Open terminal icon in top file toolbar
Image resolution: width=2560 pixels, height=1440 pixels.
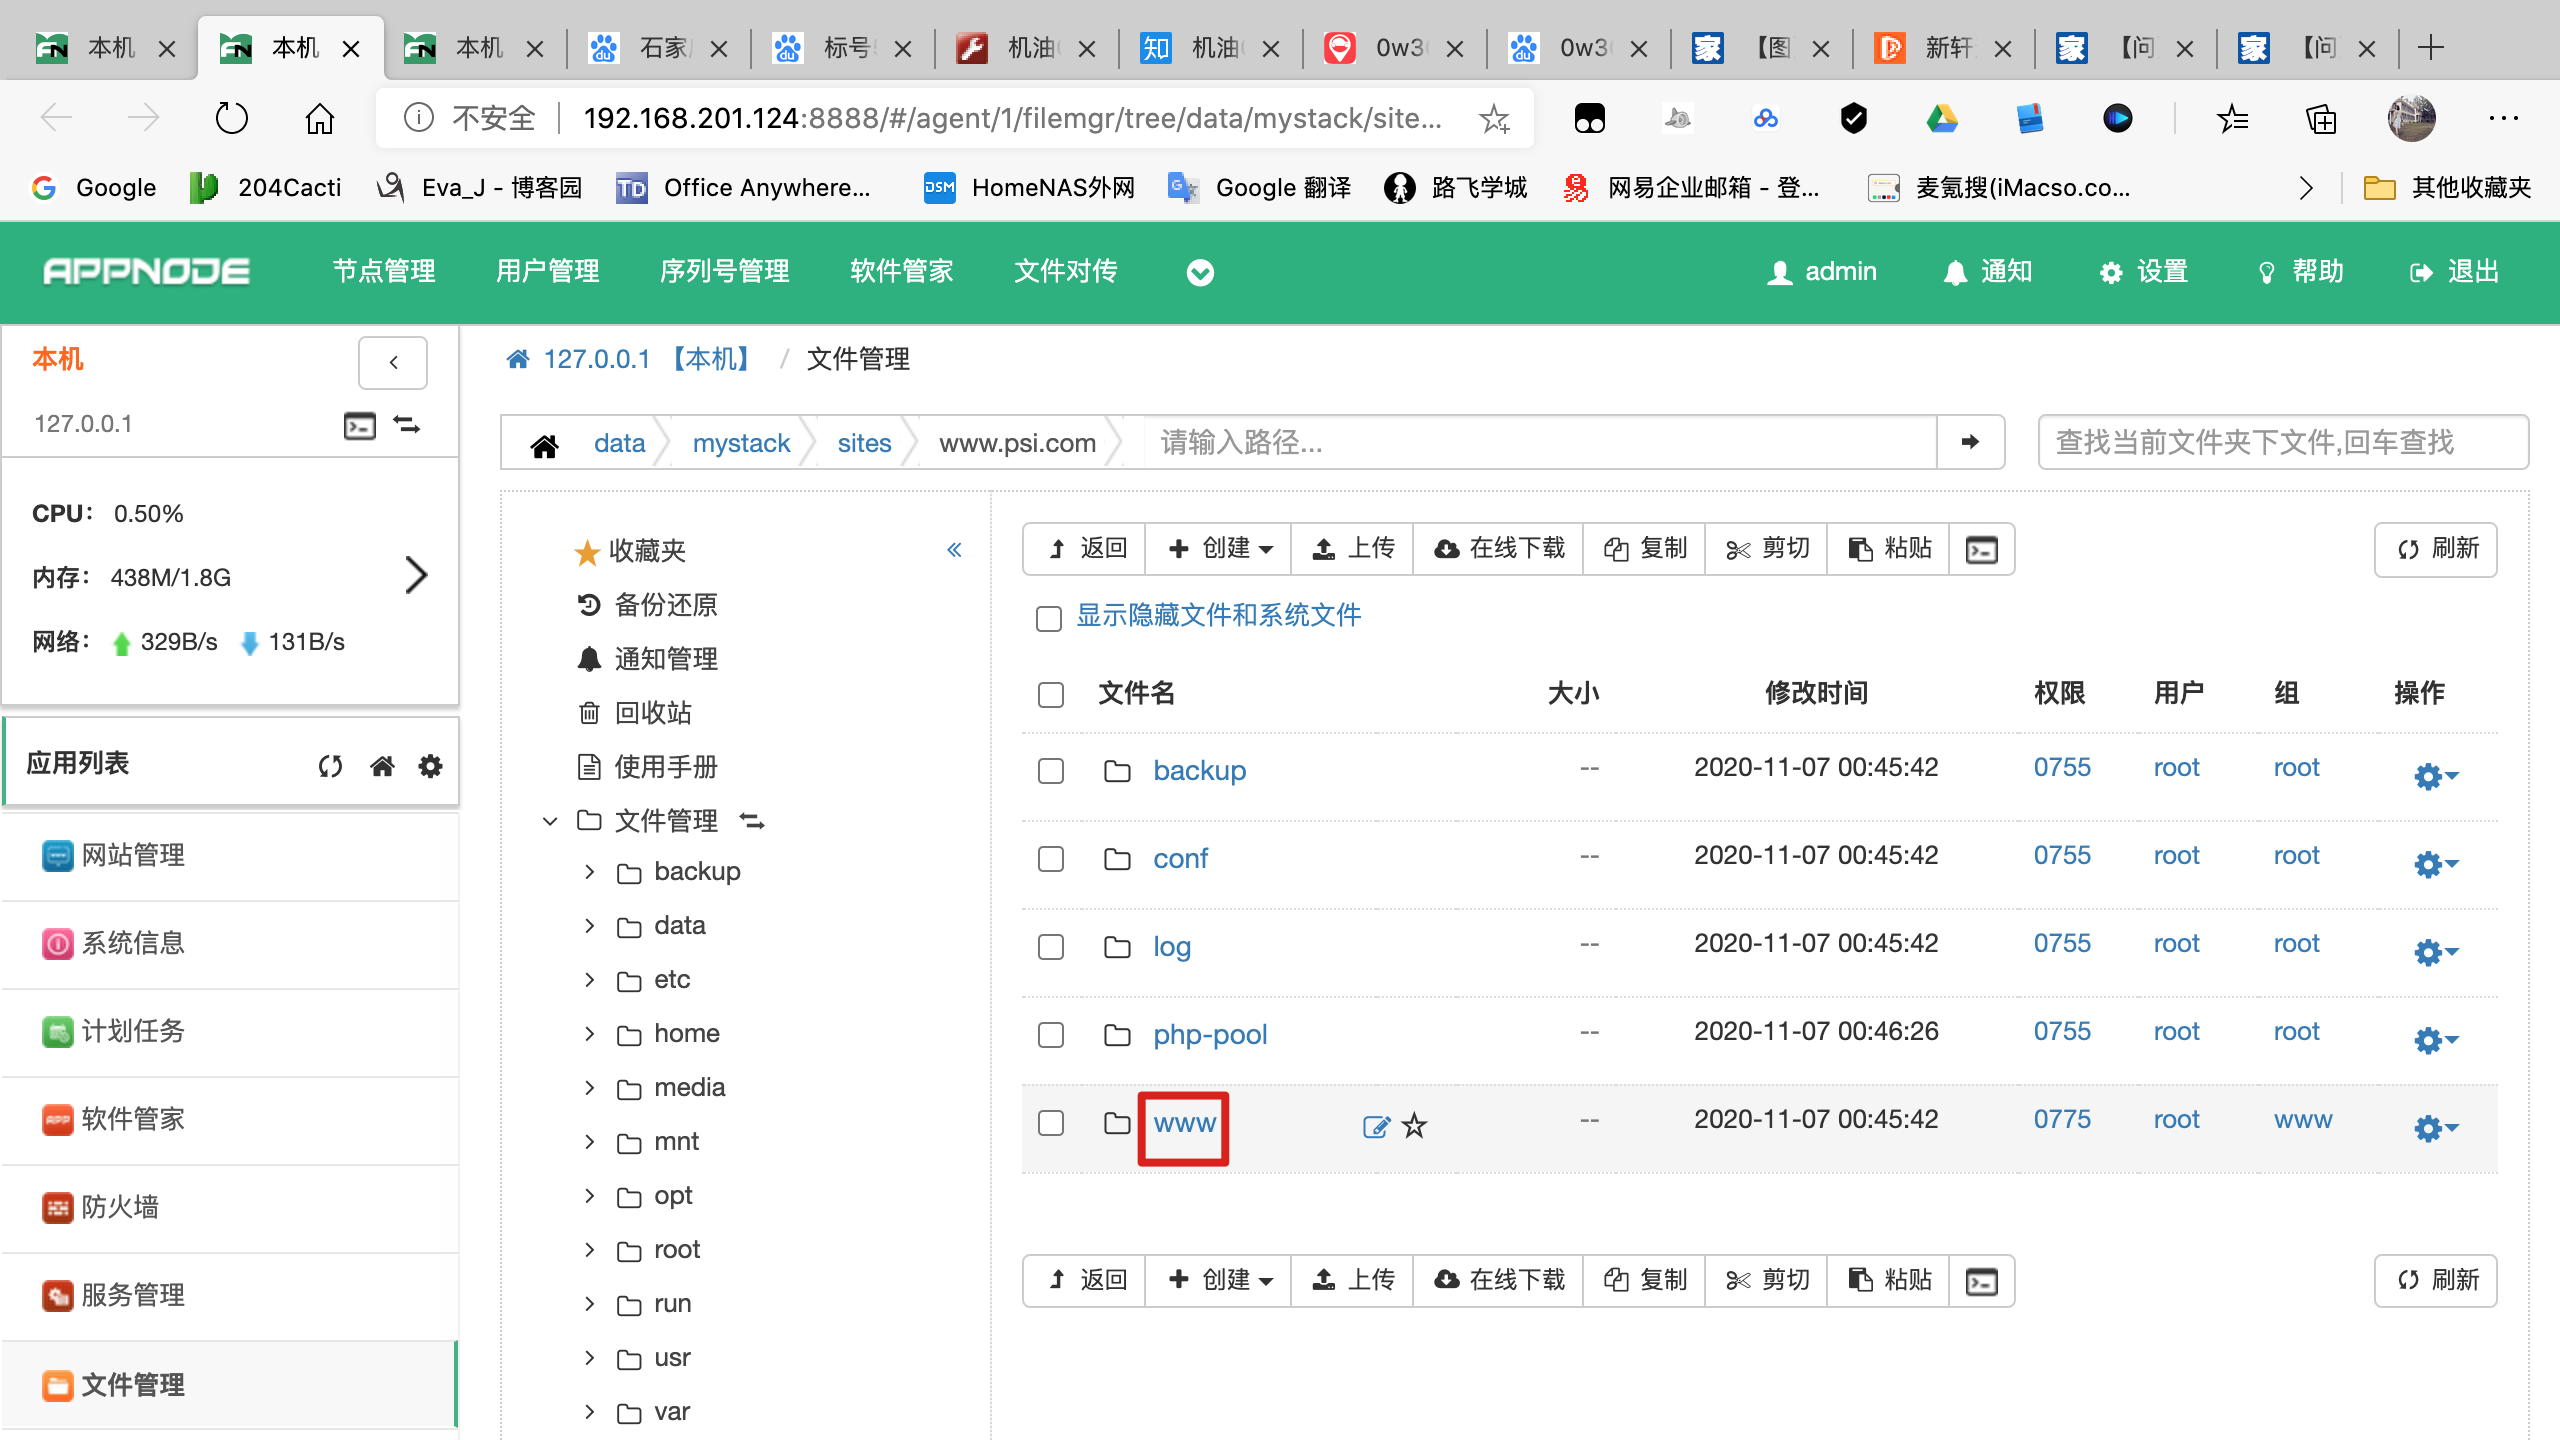[x=1981, y=549]
